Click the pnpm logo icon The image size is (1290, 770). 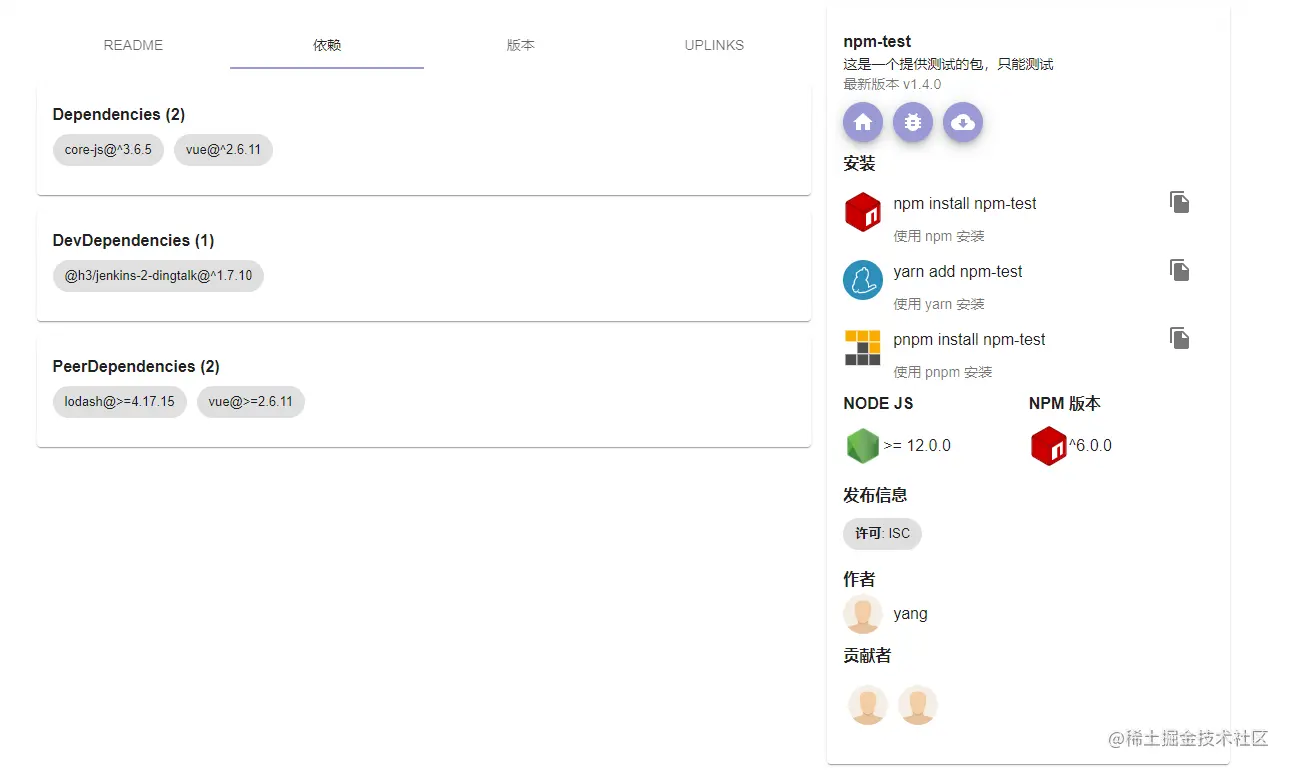click(x=862, y=347)
